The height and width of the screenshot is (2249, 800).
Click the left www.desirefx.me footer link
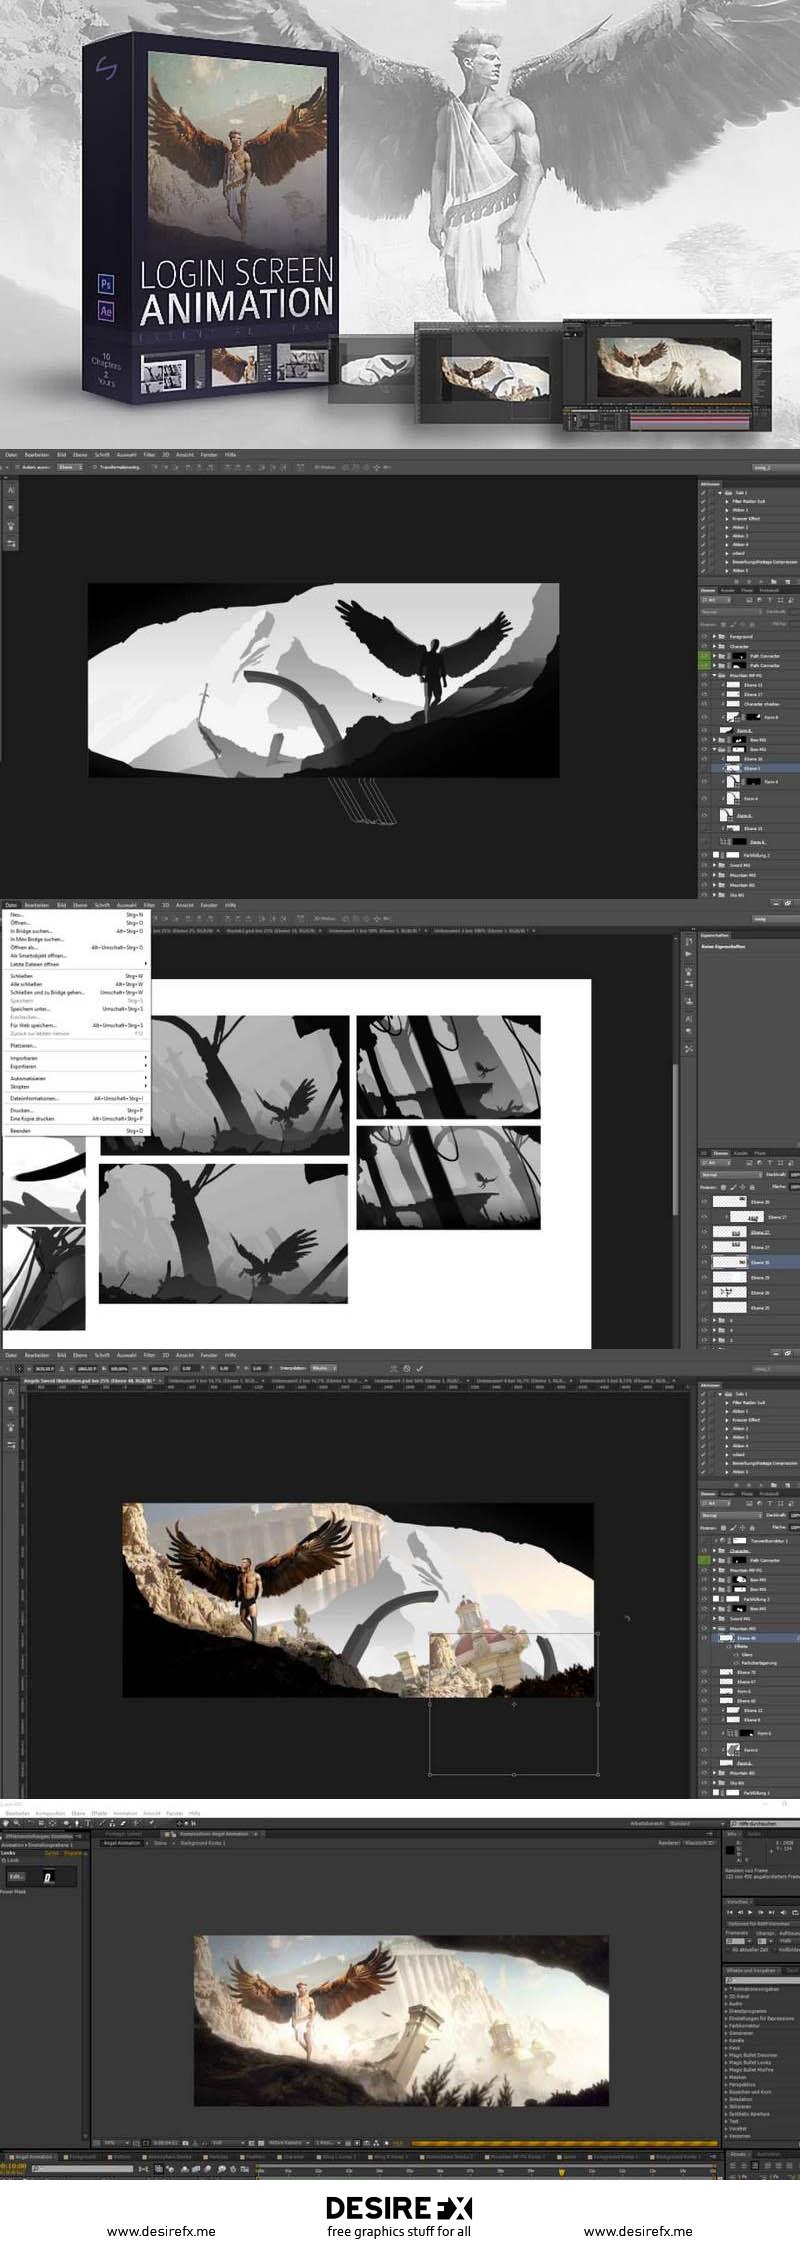point(161,2231)
